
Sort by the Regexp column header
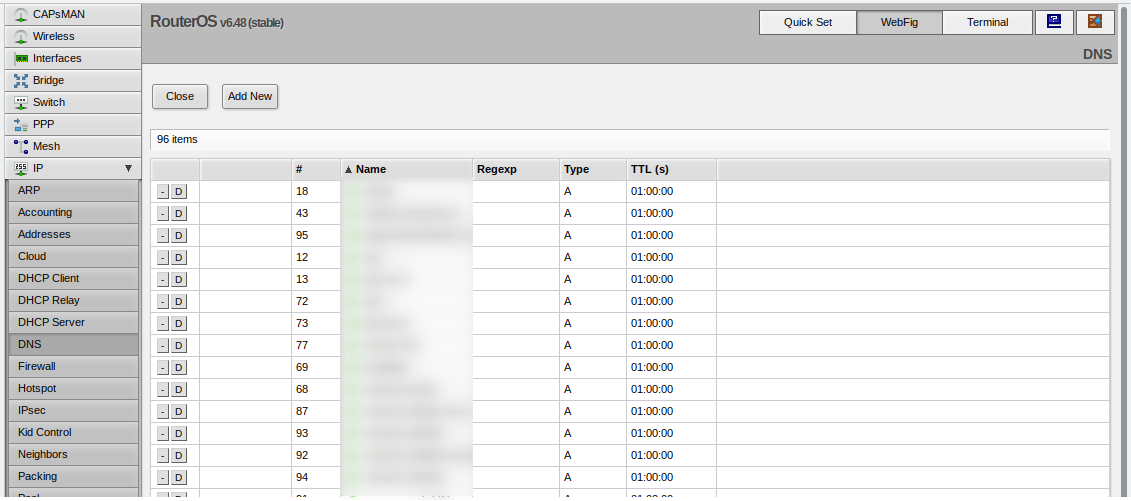(x=516, y=169)
